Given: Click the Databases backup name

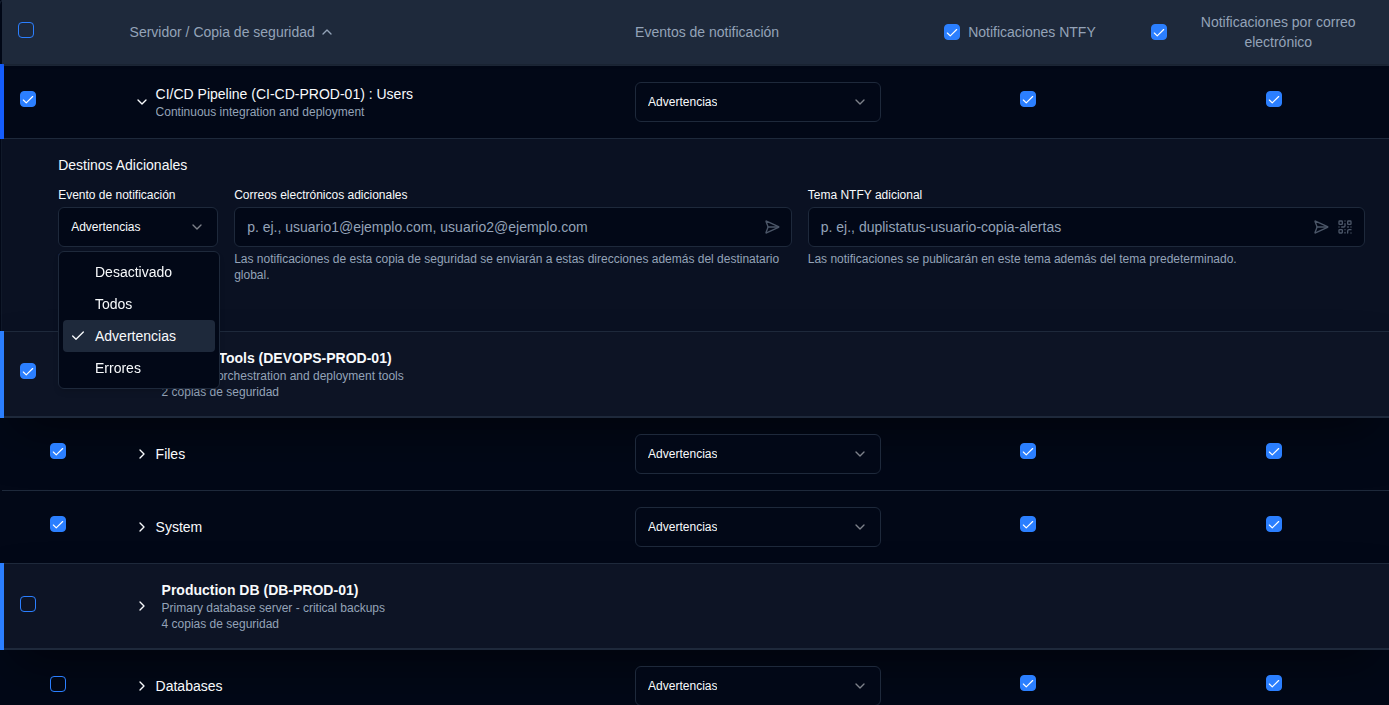Looking at the screenshot, I should (189, 686).
